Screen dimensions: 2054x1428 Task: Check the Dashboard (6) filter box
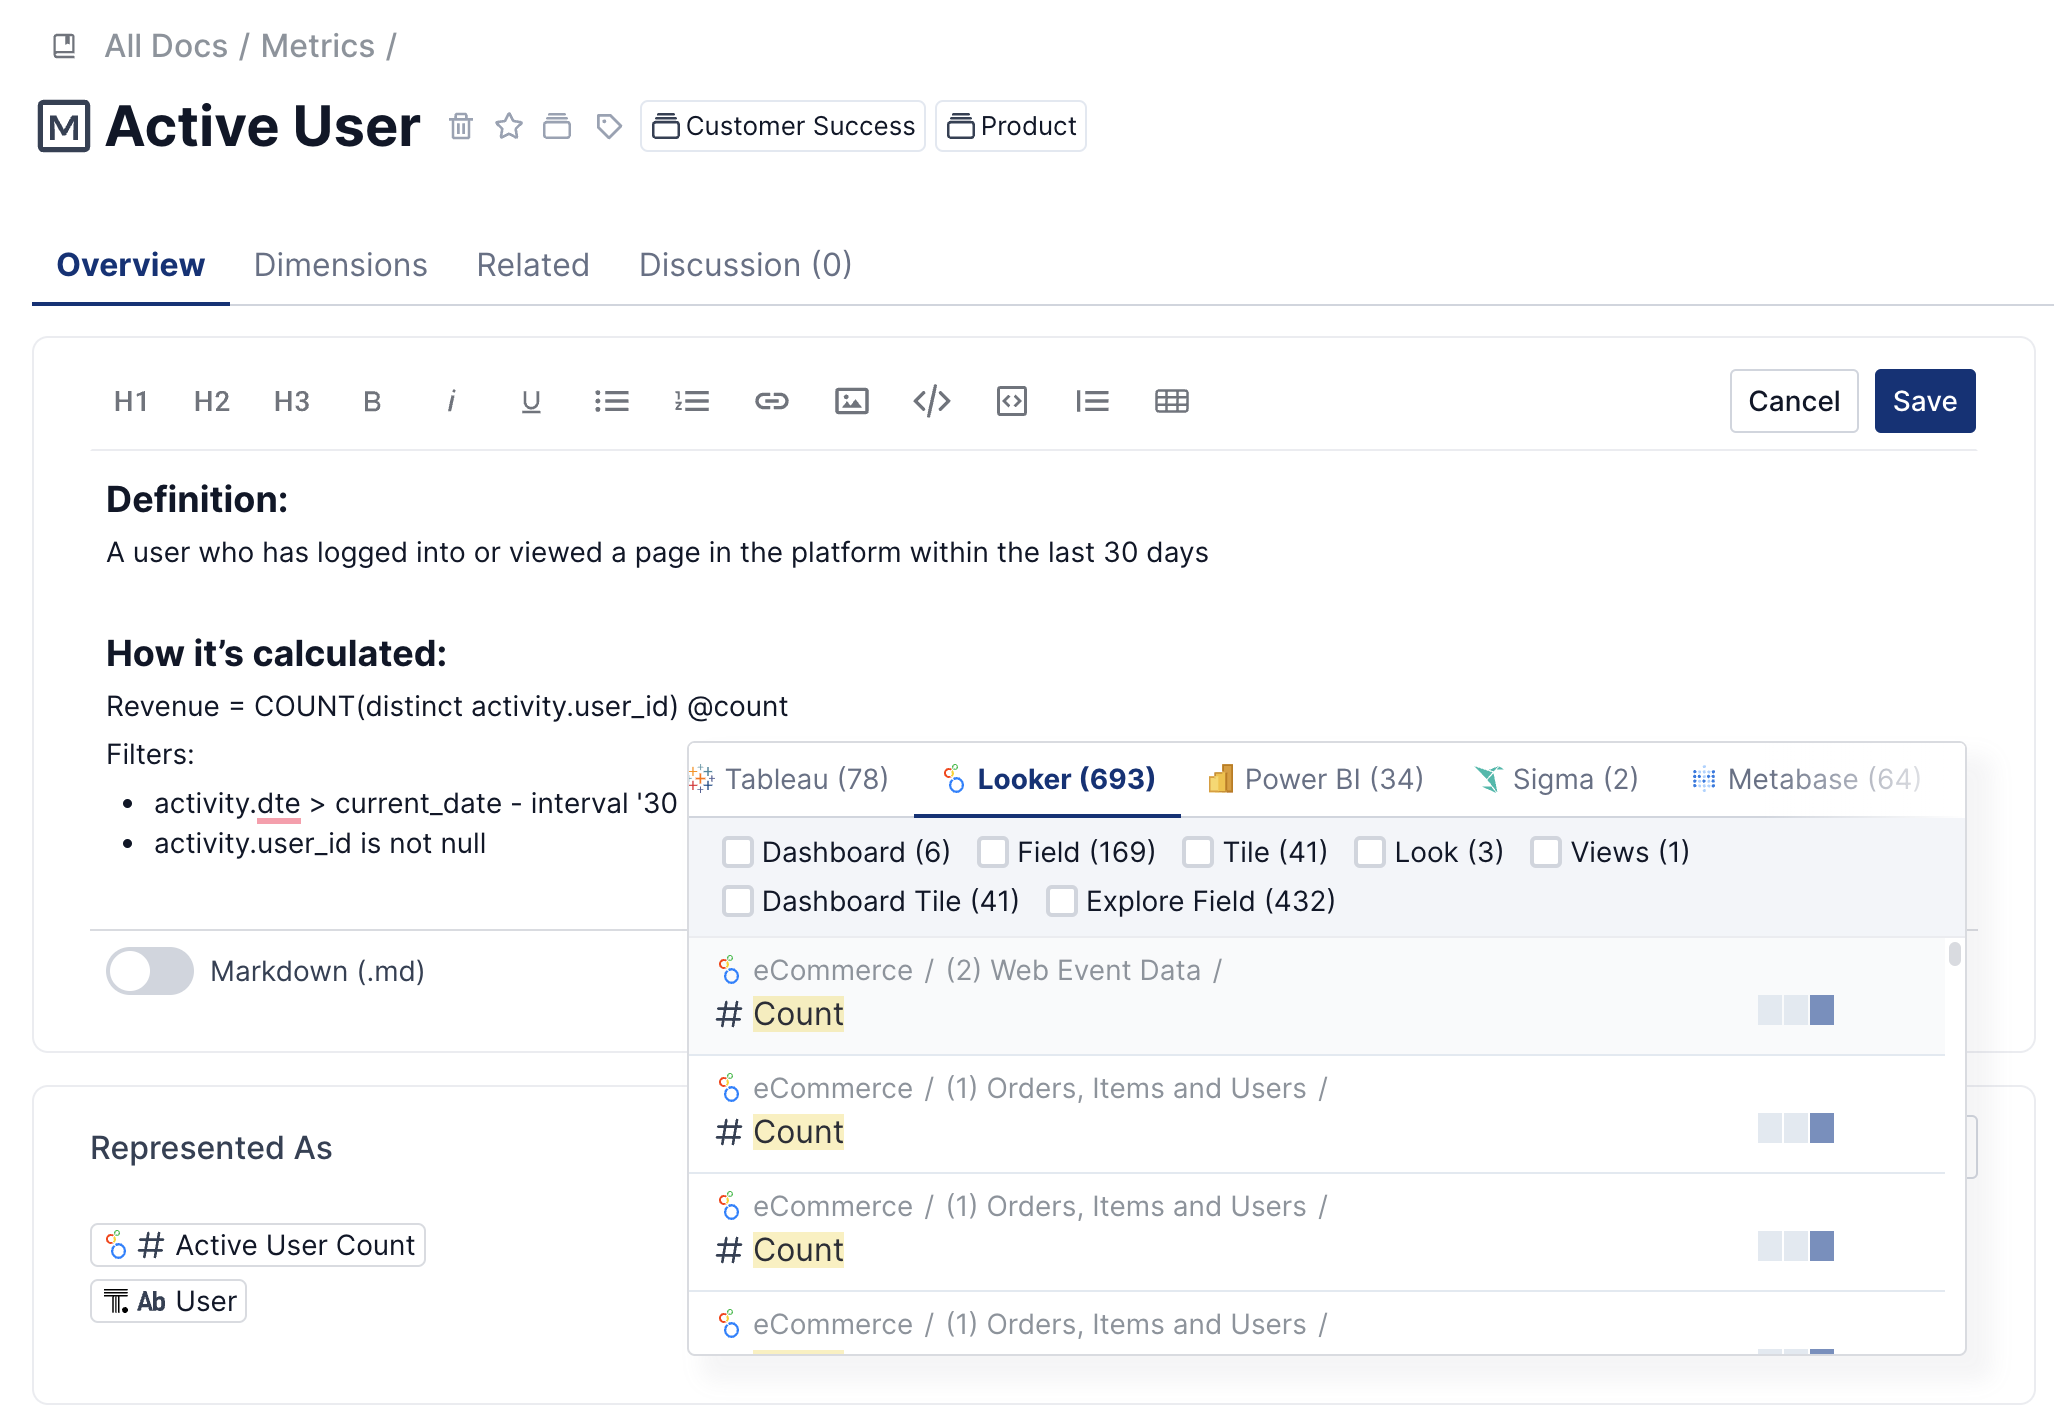[738, 852]
